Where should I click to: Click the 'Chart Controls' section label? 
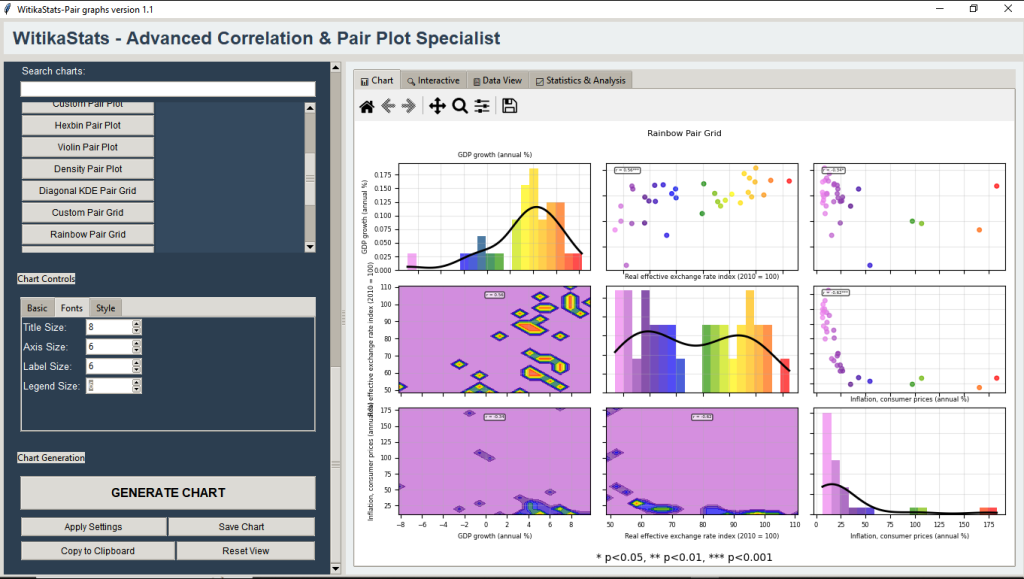pyautogui.click(x=46, y=279)
